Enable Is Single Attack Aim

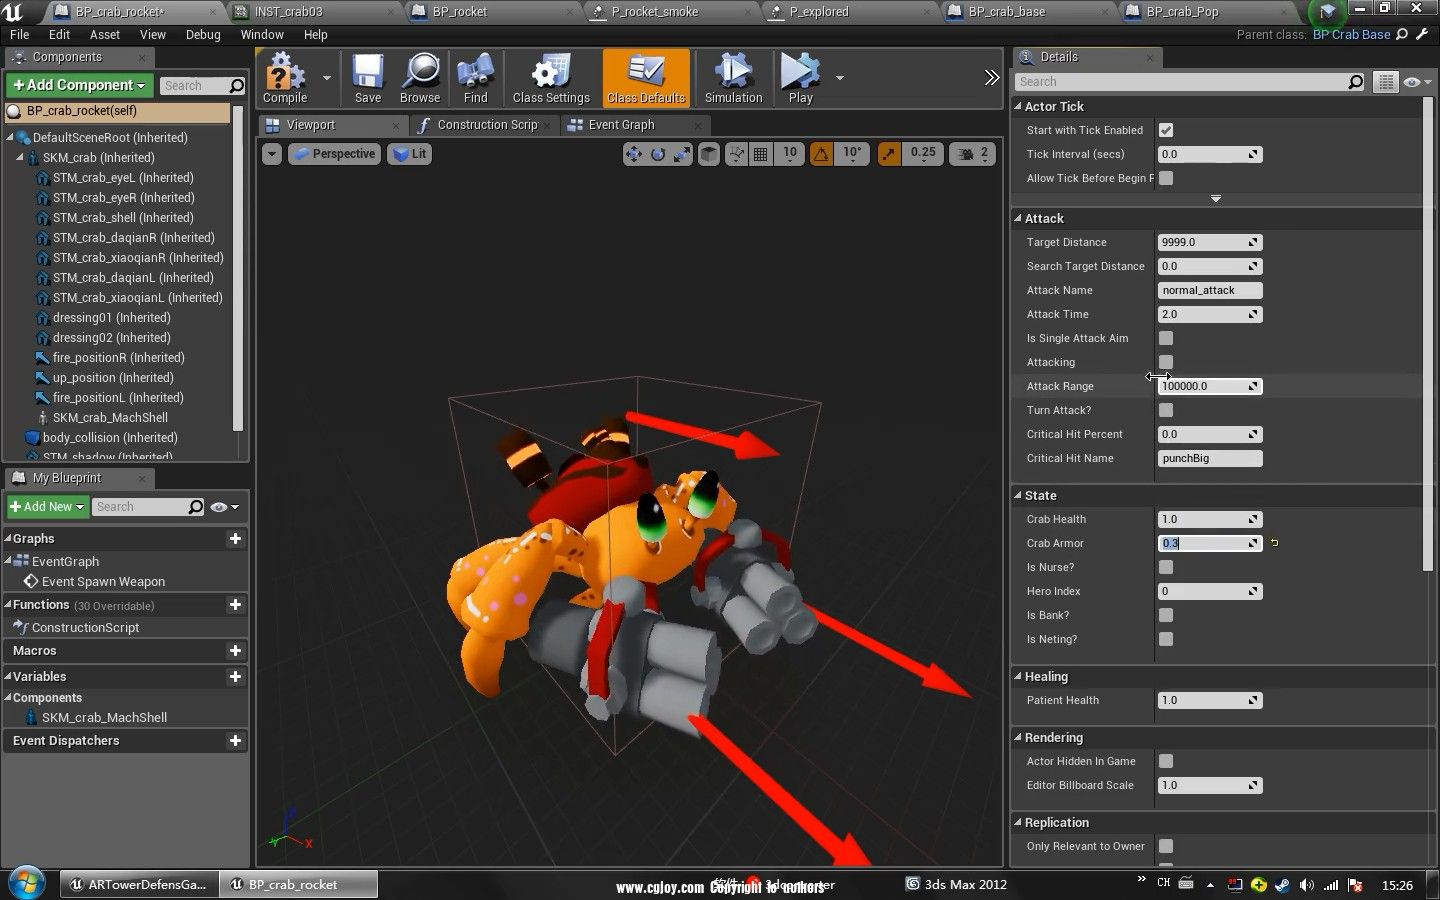(1166, 338)
